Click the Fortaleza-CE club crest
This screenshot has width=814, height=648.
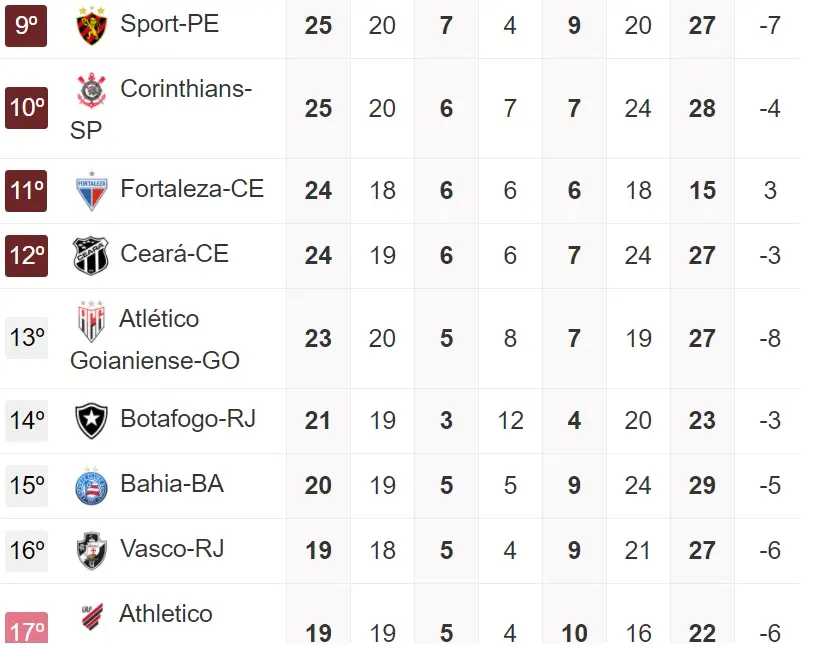(x=92, y=190)
